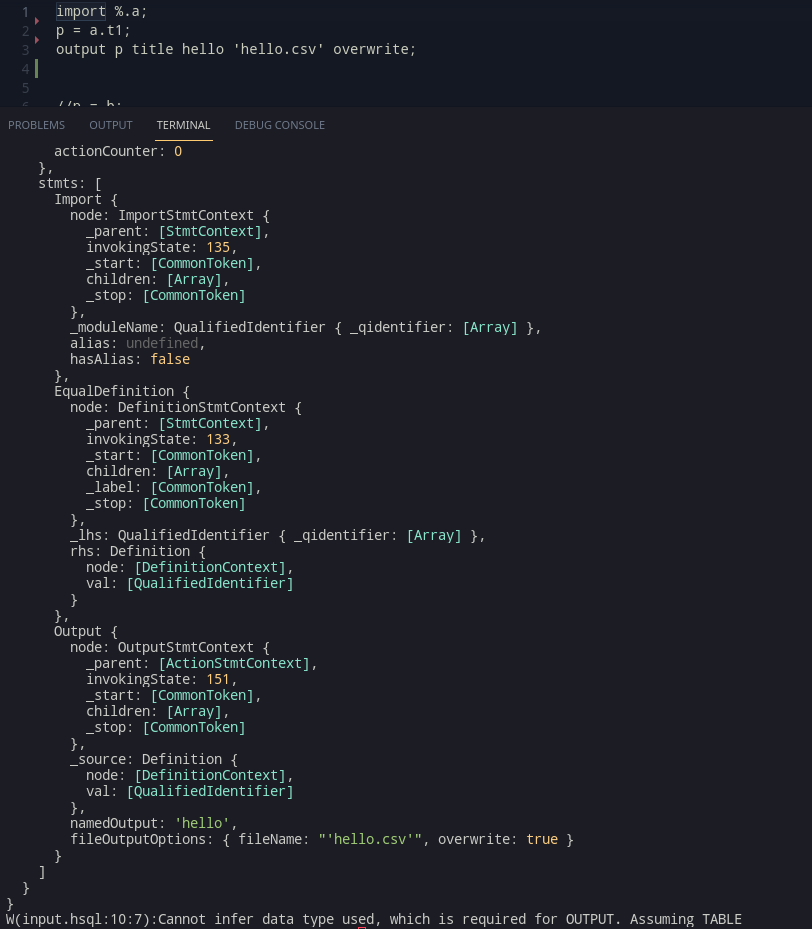Open the OUTPUT panel tab

111,125
